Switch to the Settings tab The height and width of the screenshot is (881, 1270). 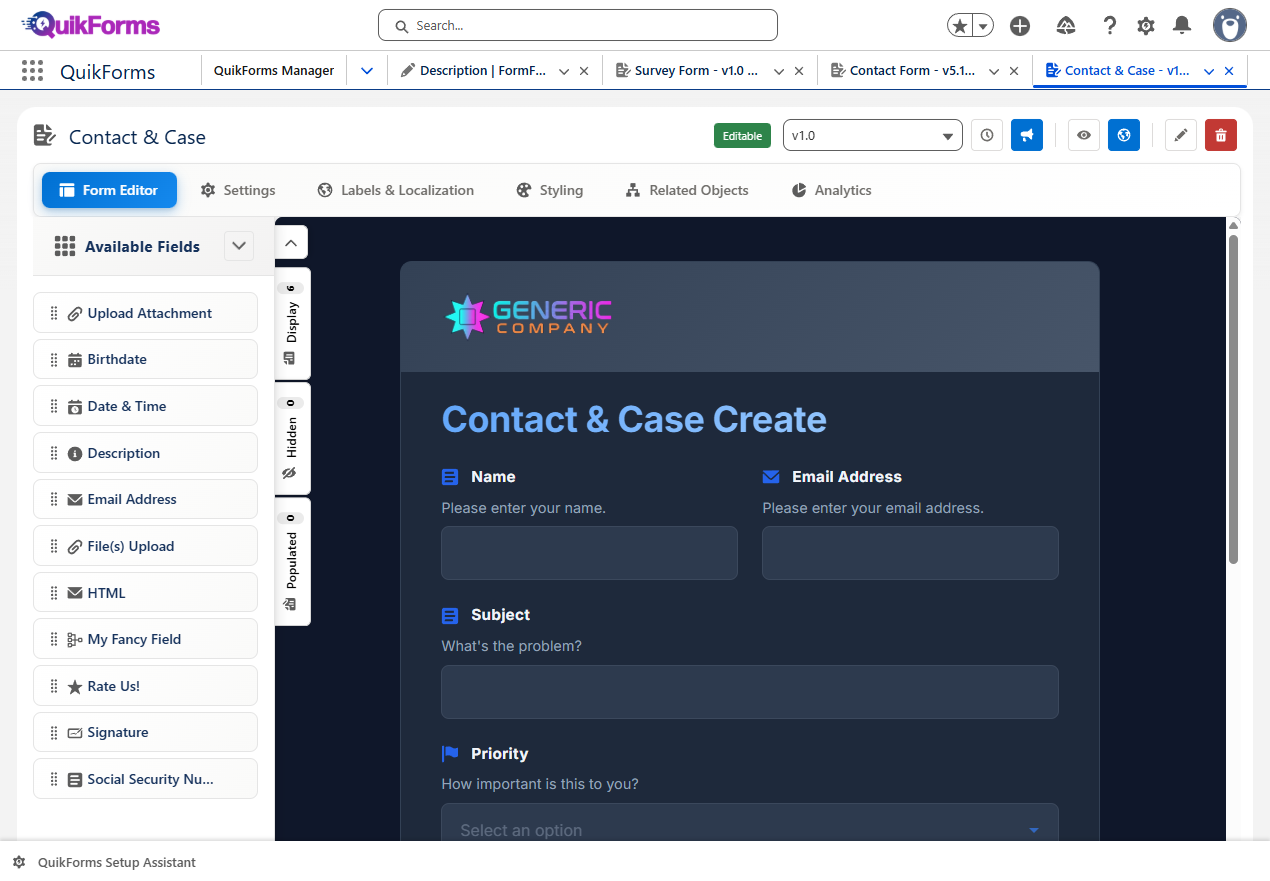coord(237,190)
